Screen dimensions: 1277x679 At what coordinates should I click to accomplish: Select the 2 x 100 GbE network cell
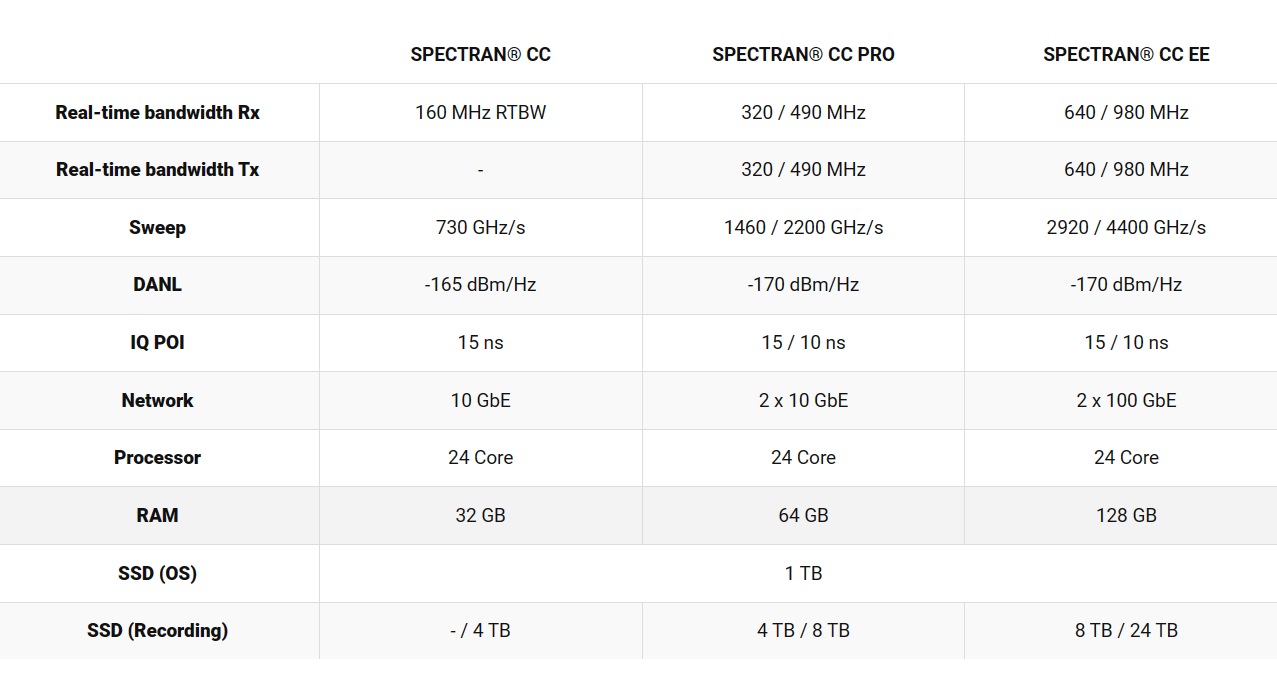[1126, 400]
